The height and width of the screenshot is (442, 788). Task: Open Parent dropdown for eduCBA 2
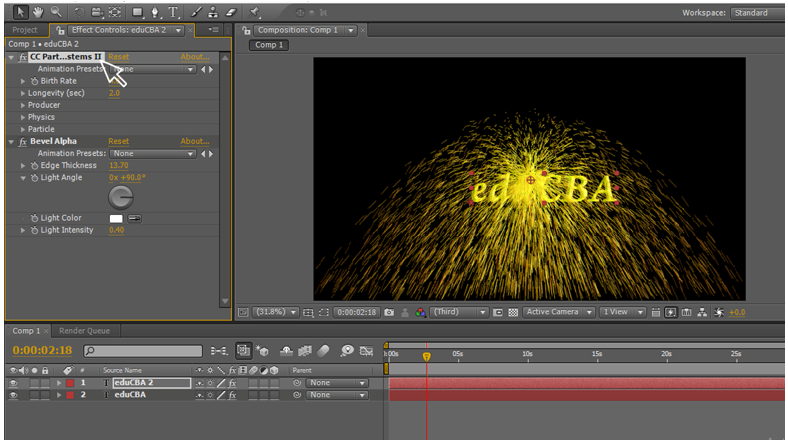click(x=337, y=383)
